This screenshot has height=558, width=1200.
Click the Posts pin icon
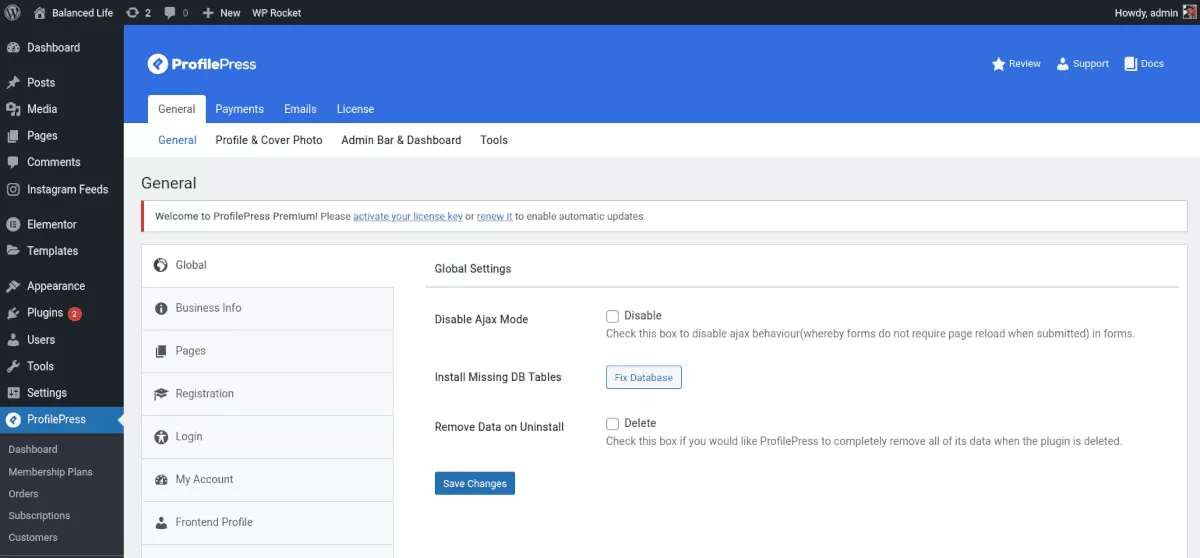click(x=13, y=83)
